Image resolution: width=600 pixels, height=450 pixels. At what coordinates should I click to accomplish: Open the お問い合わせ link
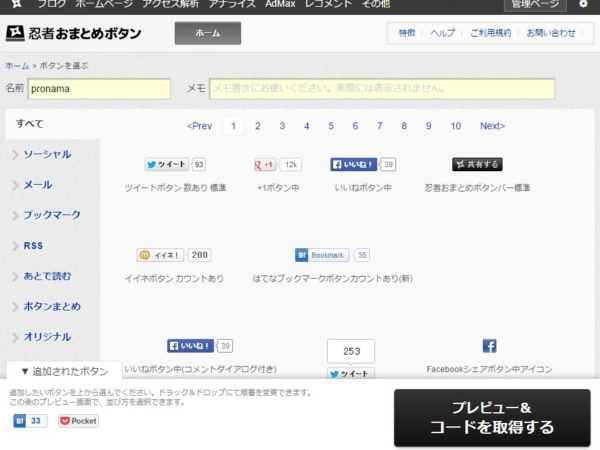551,33
